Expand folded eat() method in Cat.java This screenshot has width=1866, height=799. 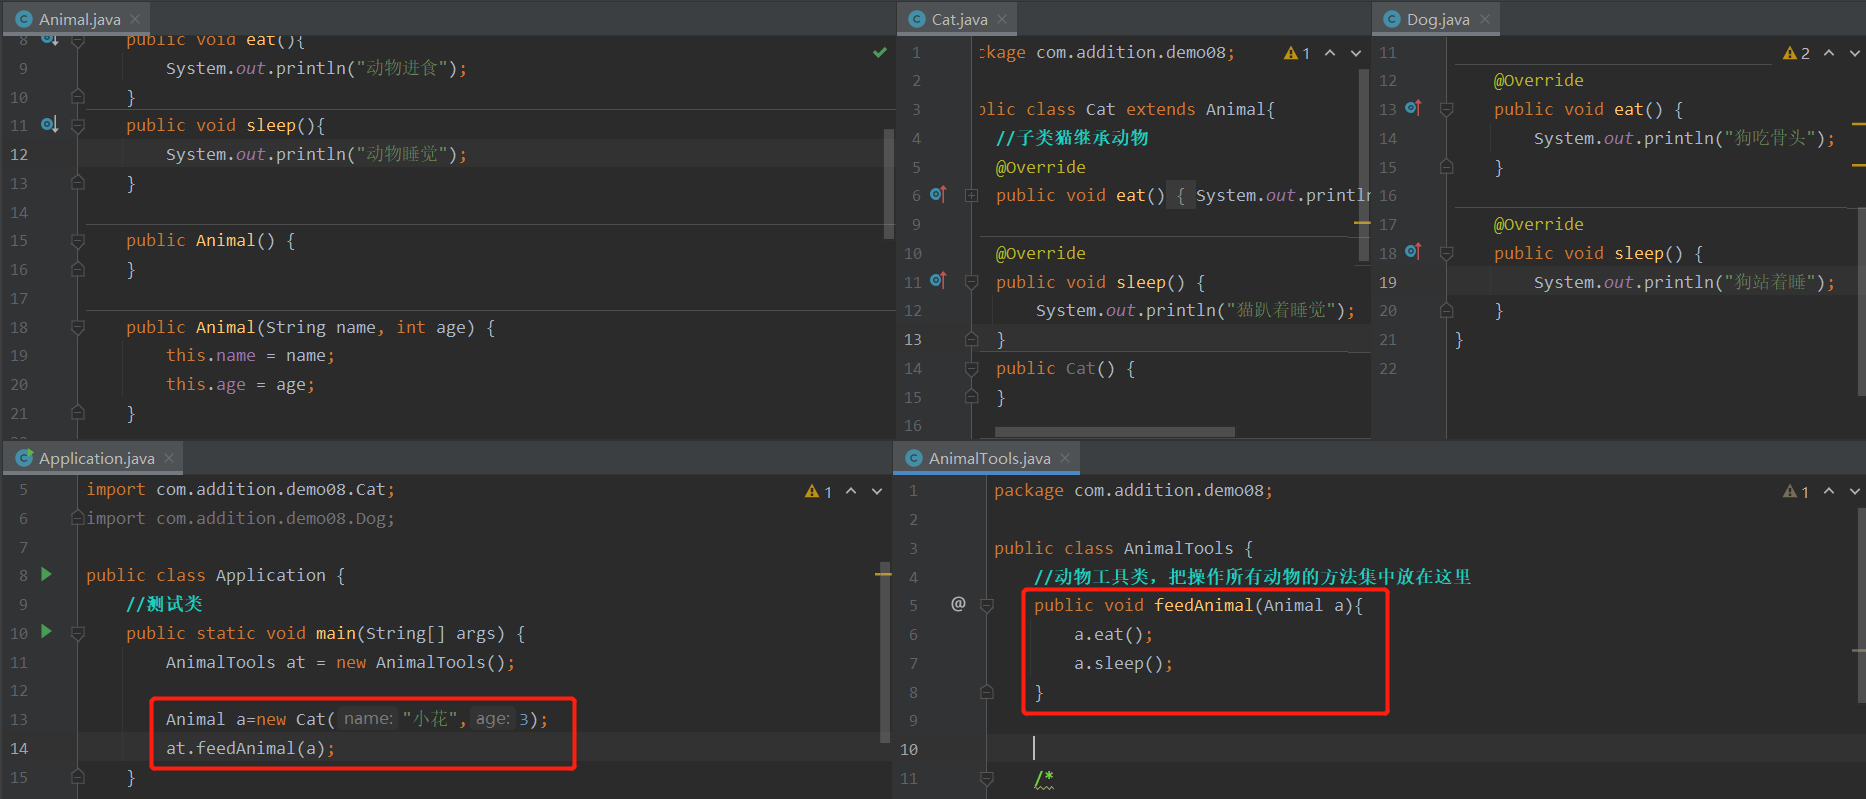point(971,196)
